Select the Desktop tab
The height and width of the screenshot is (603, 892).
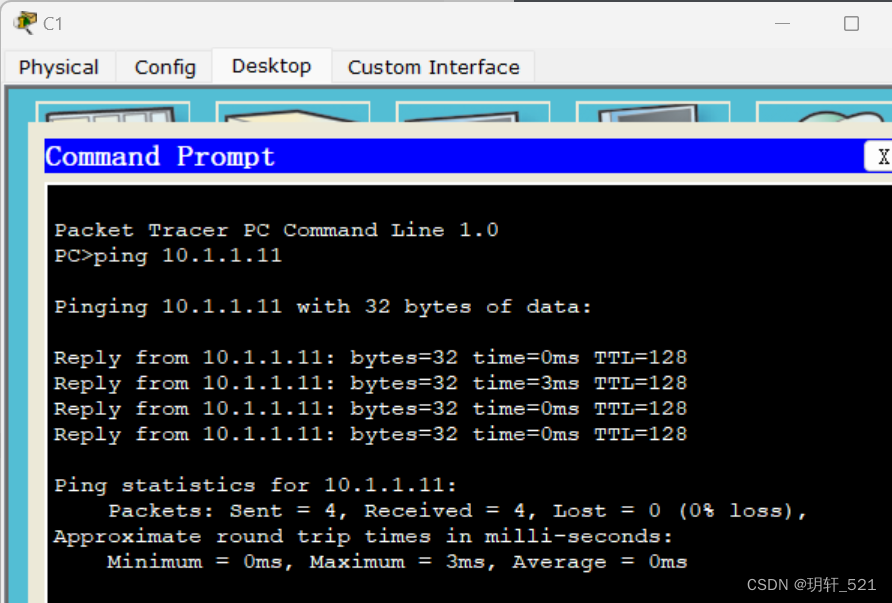271,66
